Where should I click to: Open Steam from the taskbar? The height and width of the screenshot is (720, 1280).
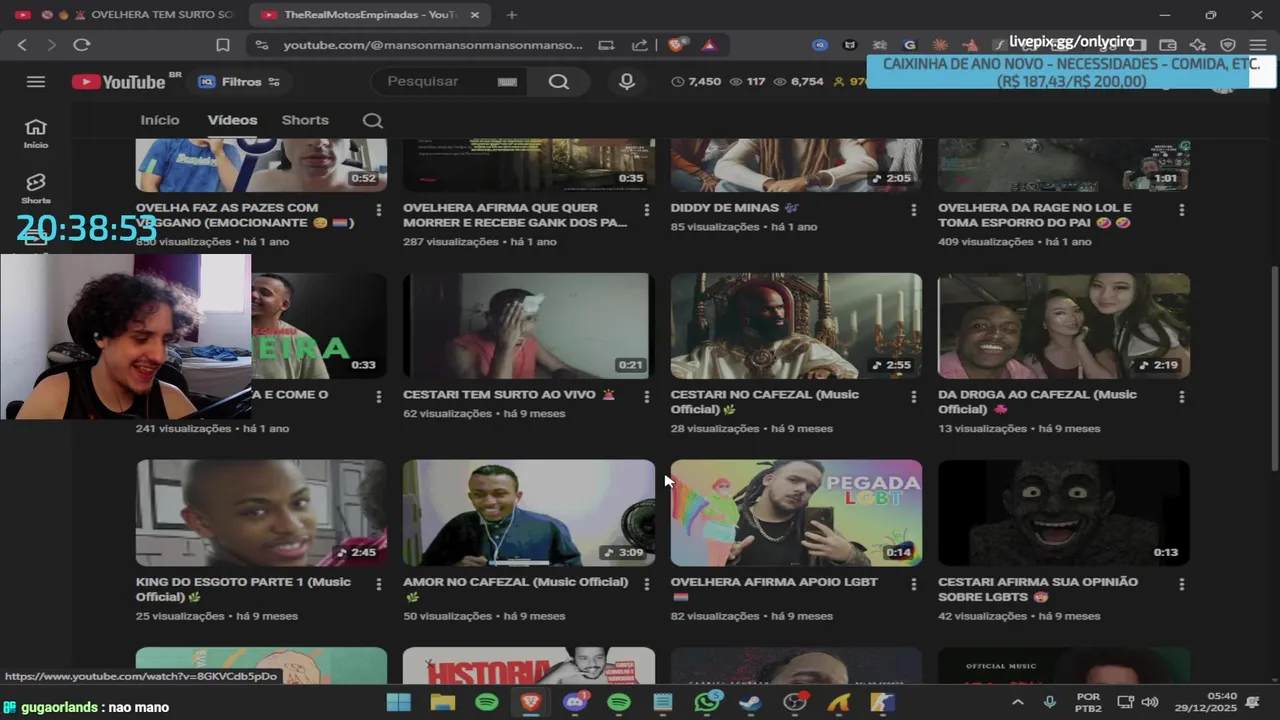click(x=751, y=703)
